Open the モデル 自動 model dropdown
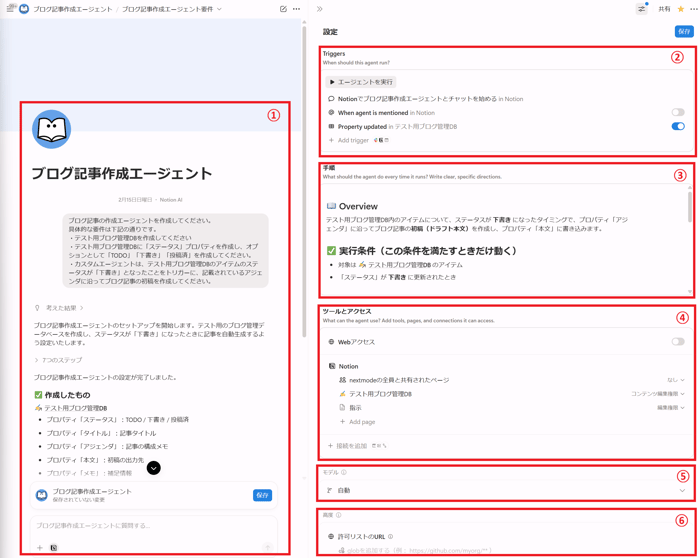This screenshot has width=700, height=558. [x=506, y=490]
